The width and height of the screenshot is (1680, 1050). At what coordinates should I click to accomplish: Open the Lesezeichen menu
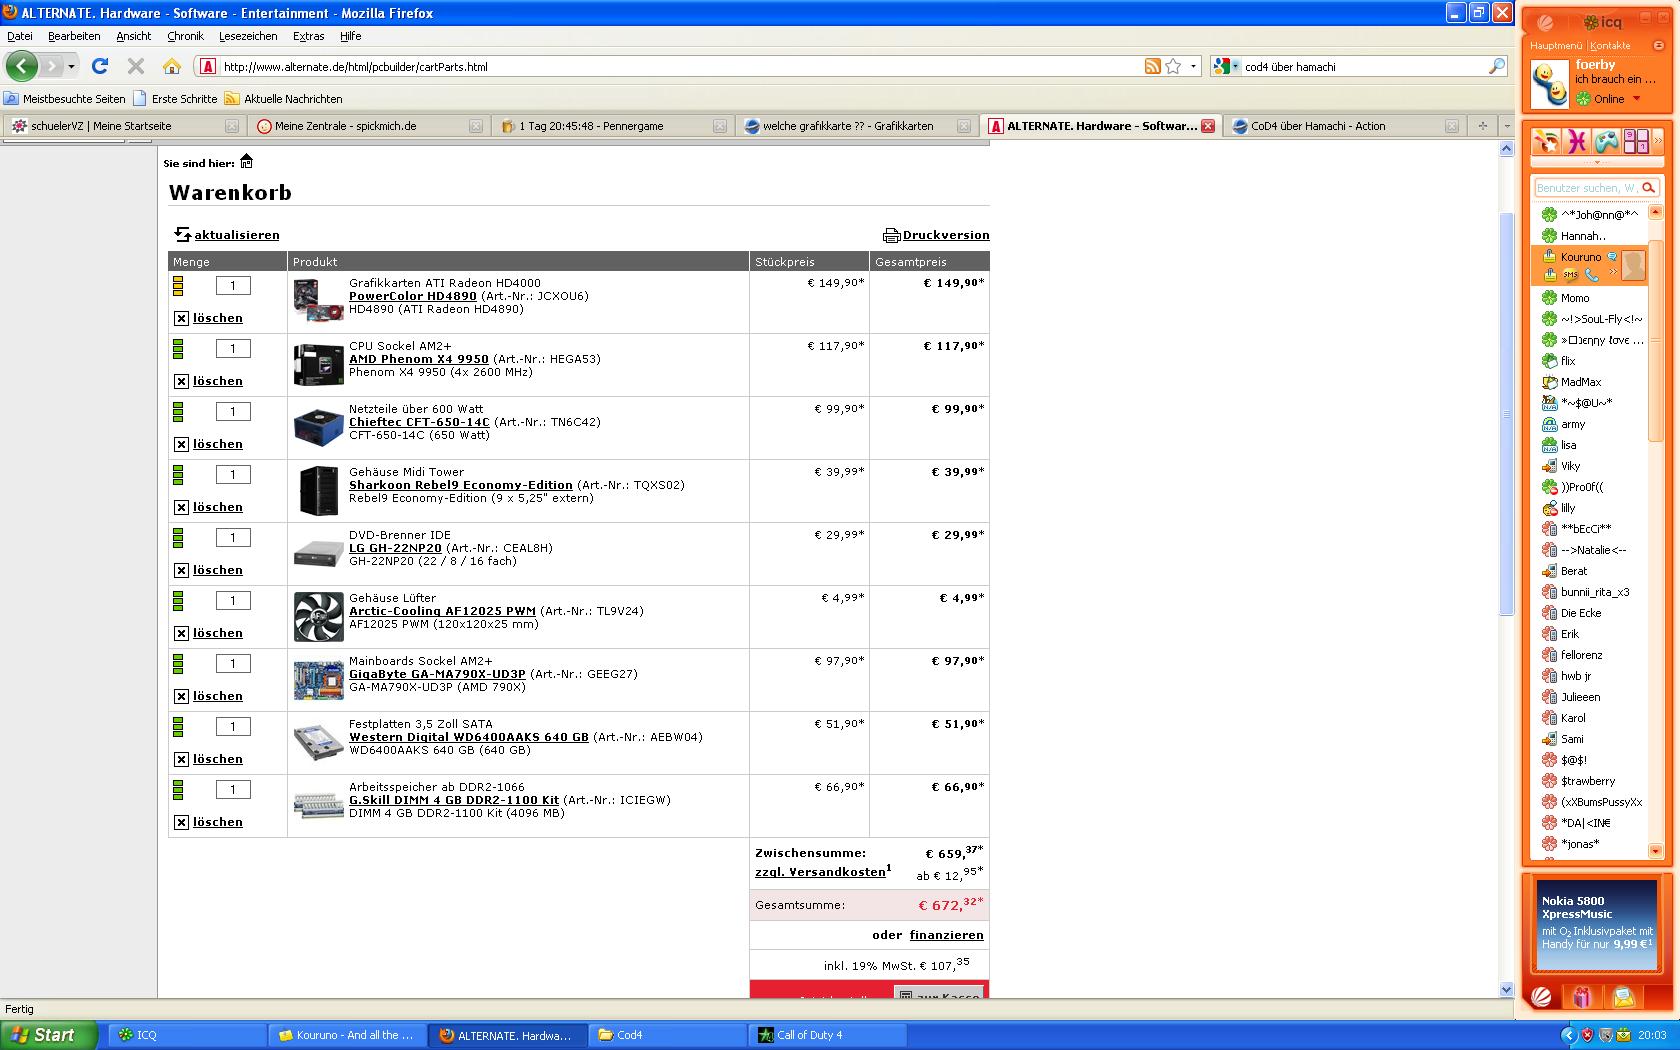click(x=248, y=36)
